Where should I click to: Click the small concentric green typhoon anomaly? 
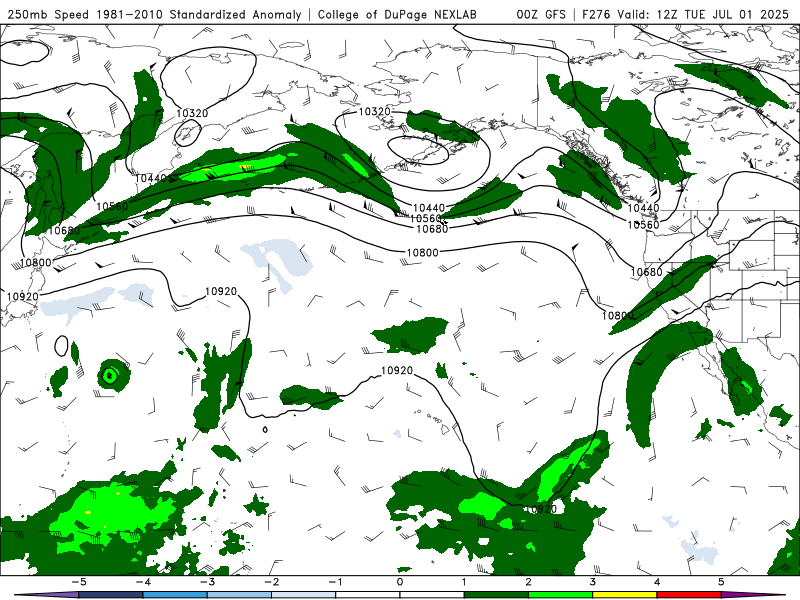[x=113, y=376]
